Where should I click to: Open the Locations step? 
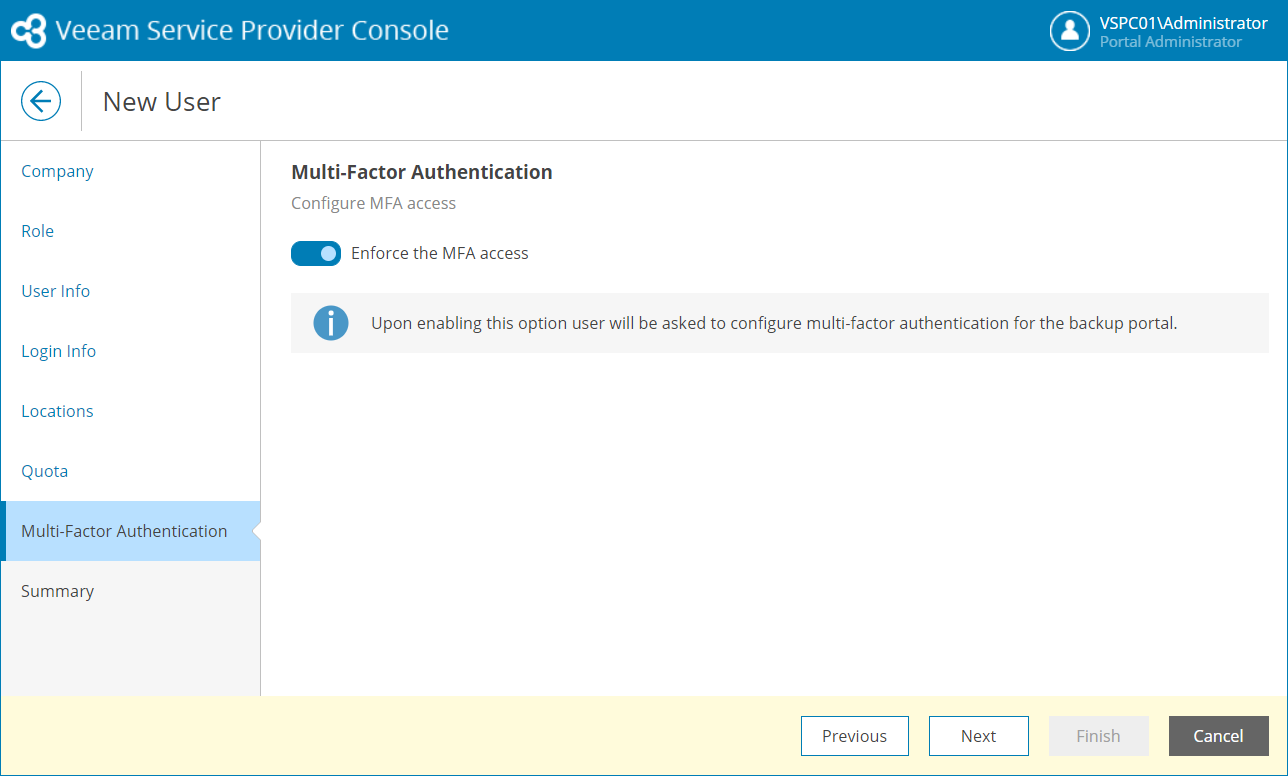(130, 411)
